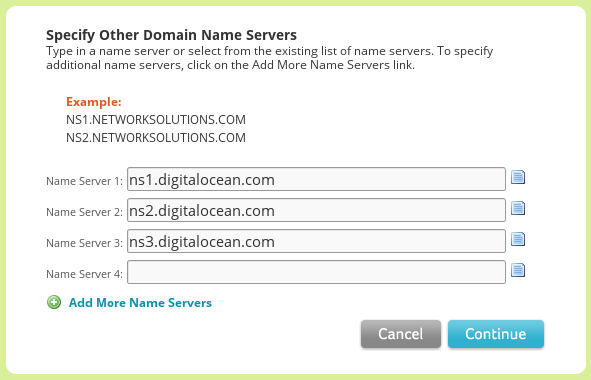Viewport: 591px width, 380px height.
Task: Open name server list icon for Name Server 2
Action: coord(518,208)
